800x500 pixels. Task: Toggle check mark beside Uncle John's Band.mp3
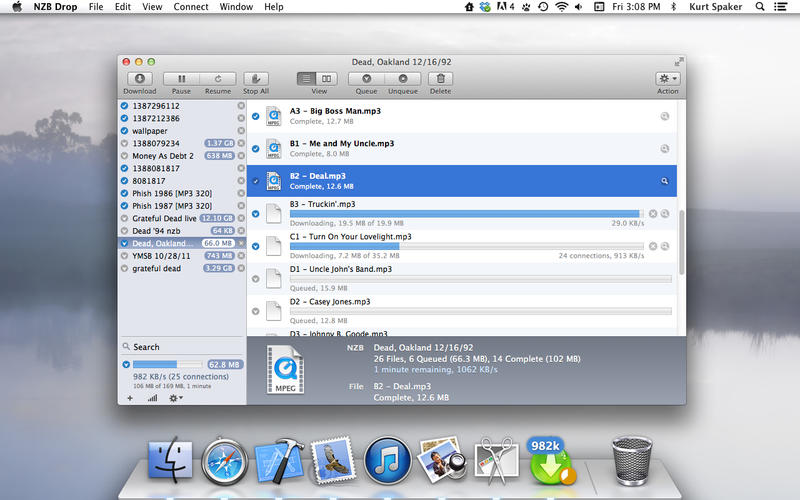pyautogui.click(x=256, y=279)
